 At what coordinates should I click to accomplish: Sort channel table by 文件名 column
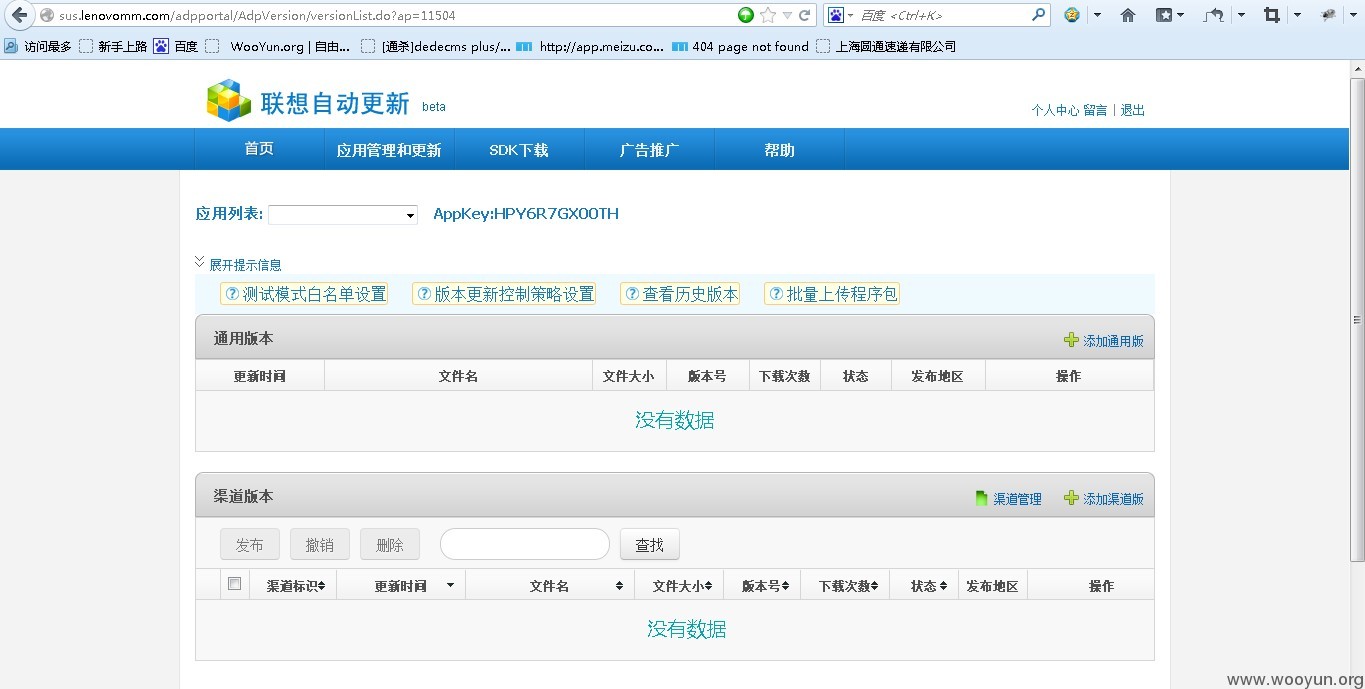click(x=550, y=586)
